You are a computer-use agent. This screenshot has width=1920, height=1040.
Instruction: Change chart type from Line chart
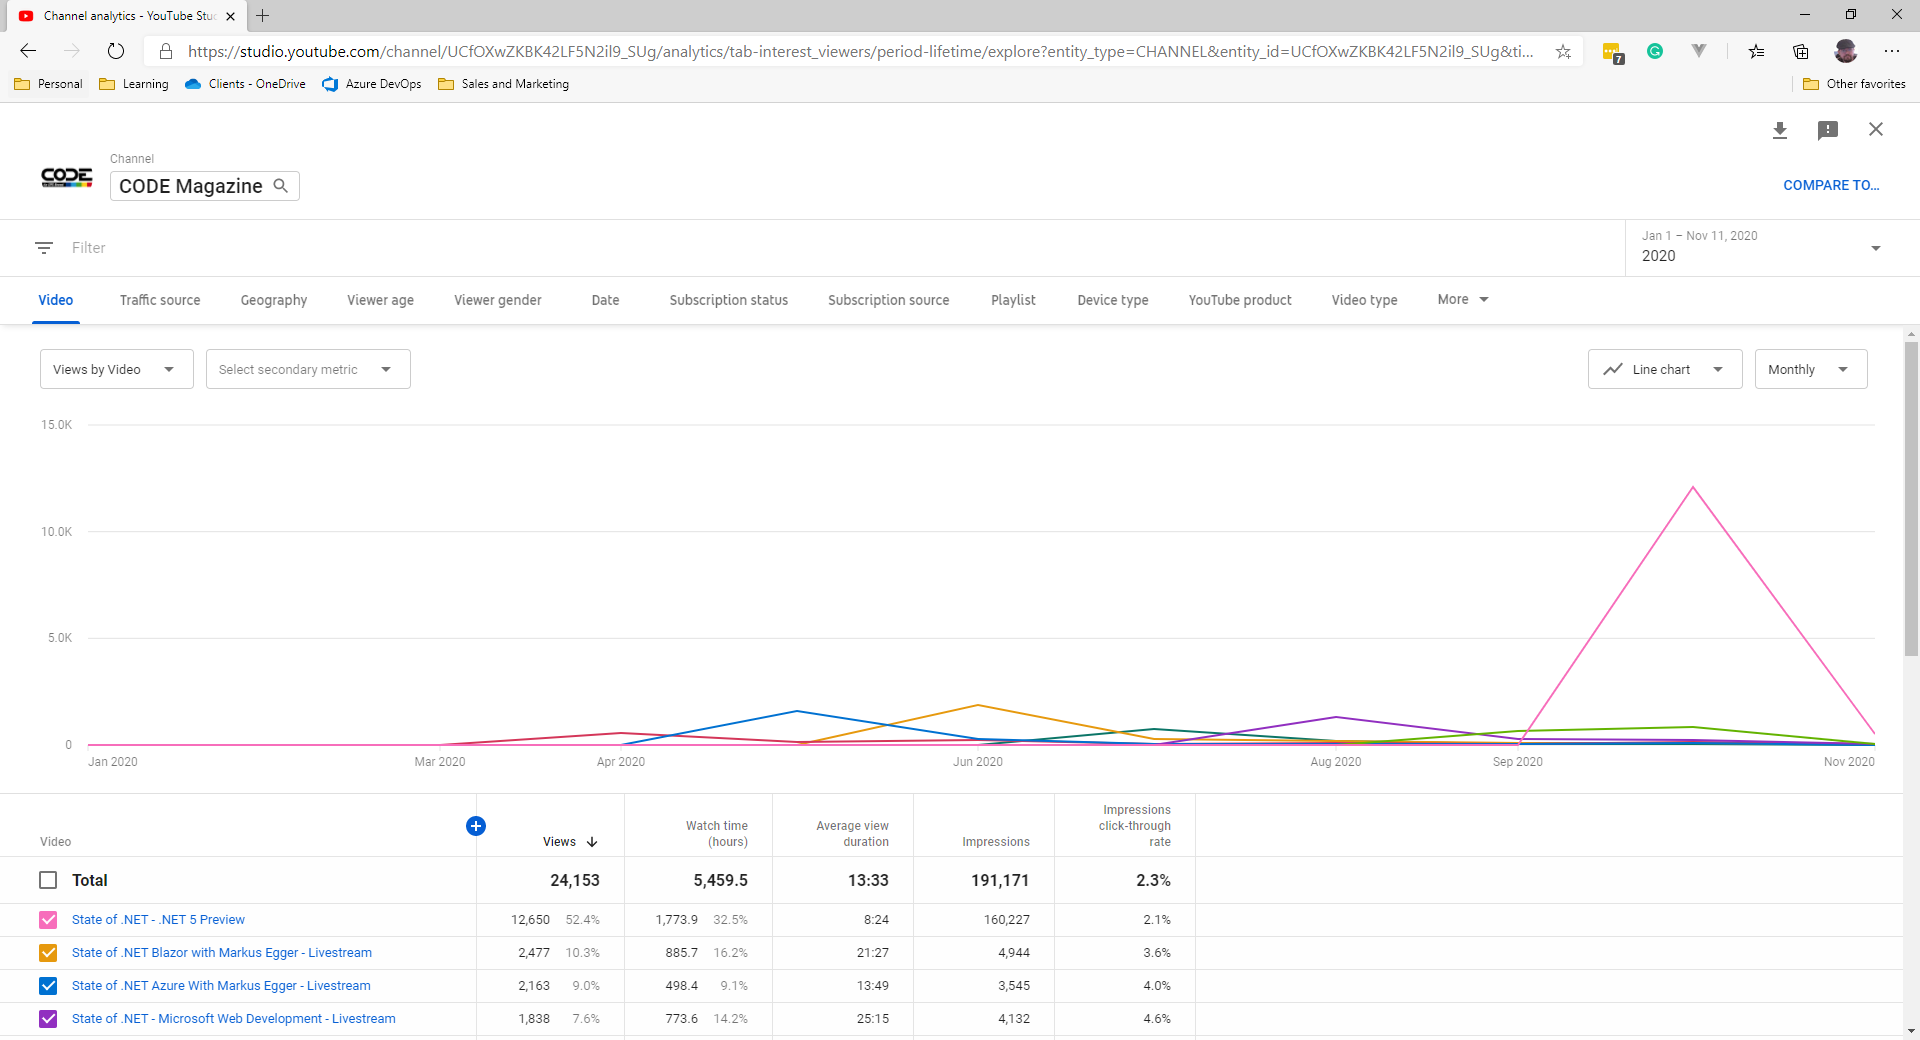(x=1665, y=369)
